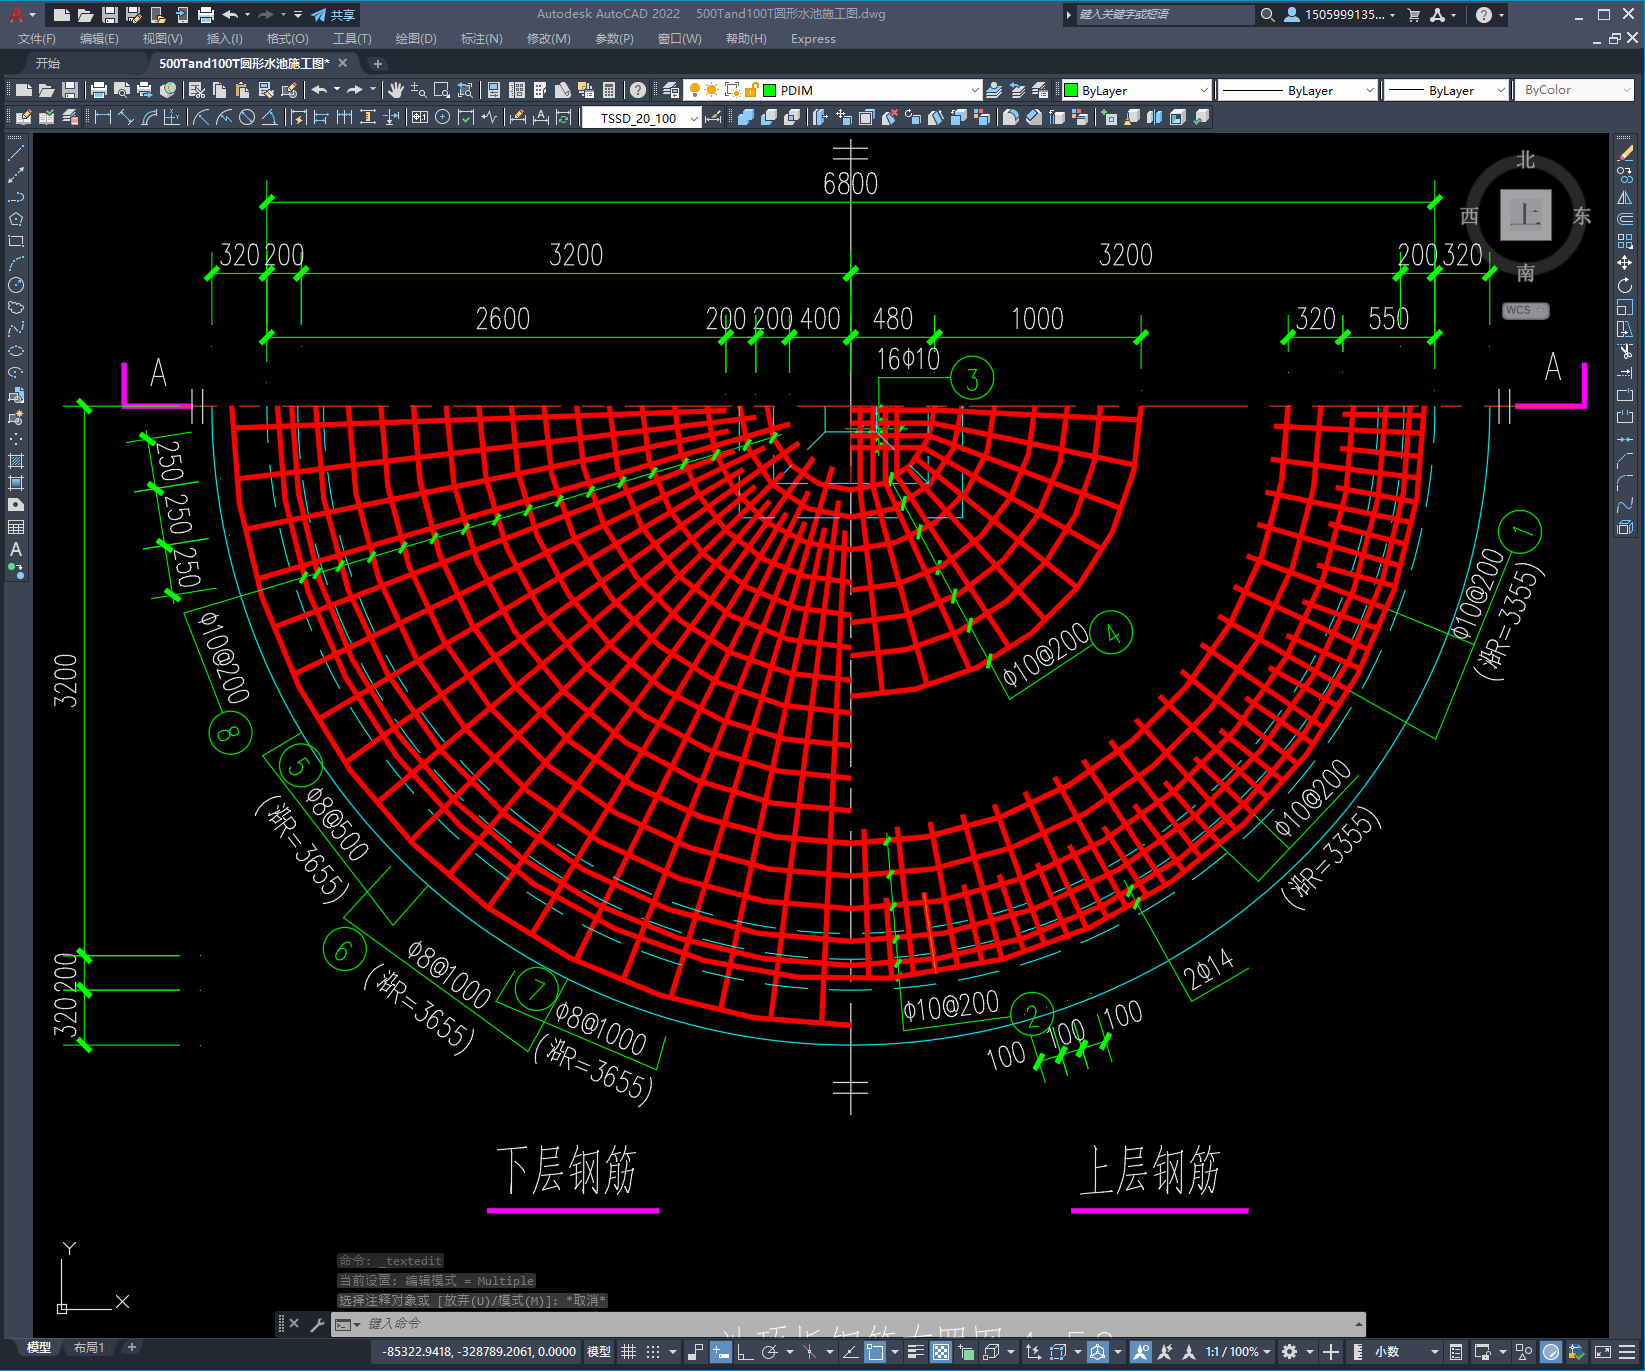Open the Help question mark icon

(638, 90)
